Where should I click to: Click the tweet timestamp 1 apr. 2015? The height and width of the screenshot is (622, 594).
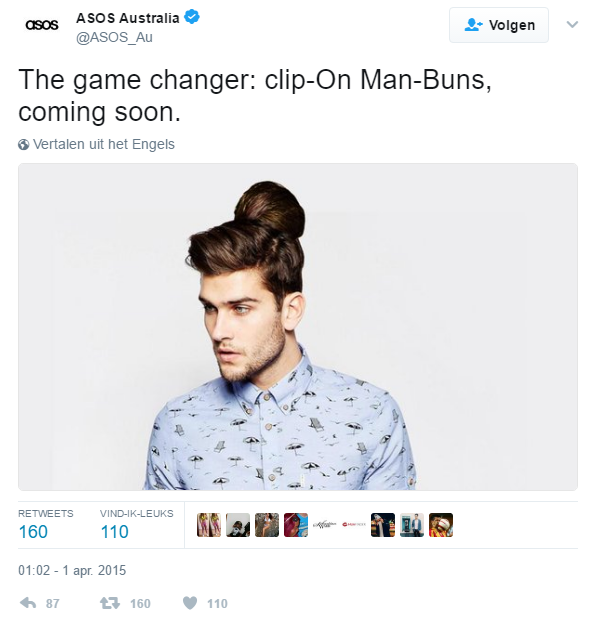pyautogui.click(x=72, y=570)
